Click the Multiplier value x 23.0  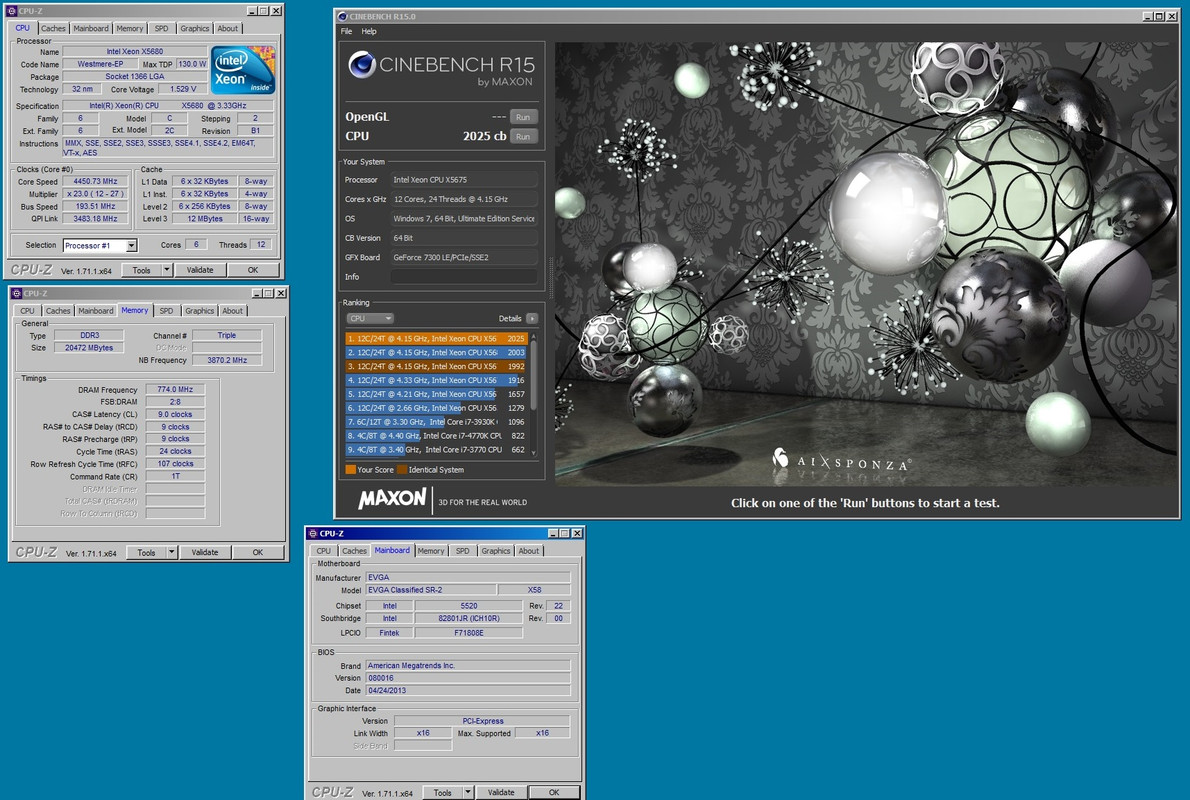click(x=96, y=194)
